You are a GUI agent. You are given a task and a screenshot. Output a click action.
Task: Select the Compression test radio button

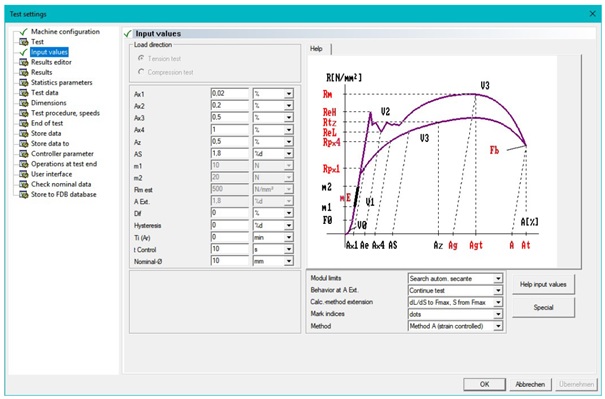click(141, 72)
